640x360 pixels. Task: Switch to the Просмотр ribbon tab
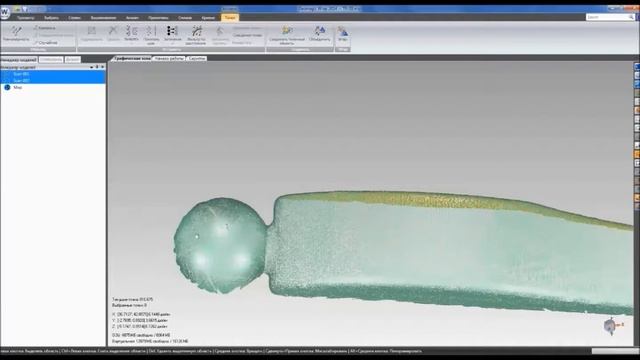[x=26, y=18]
